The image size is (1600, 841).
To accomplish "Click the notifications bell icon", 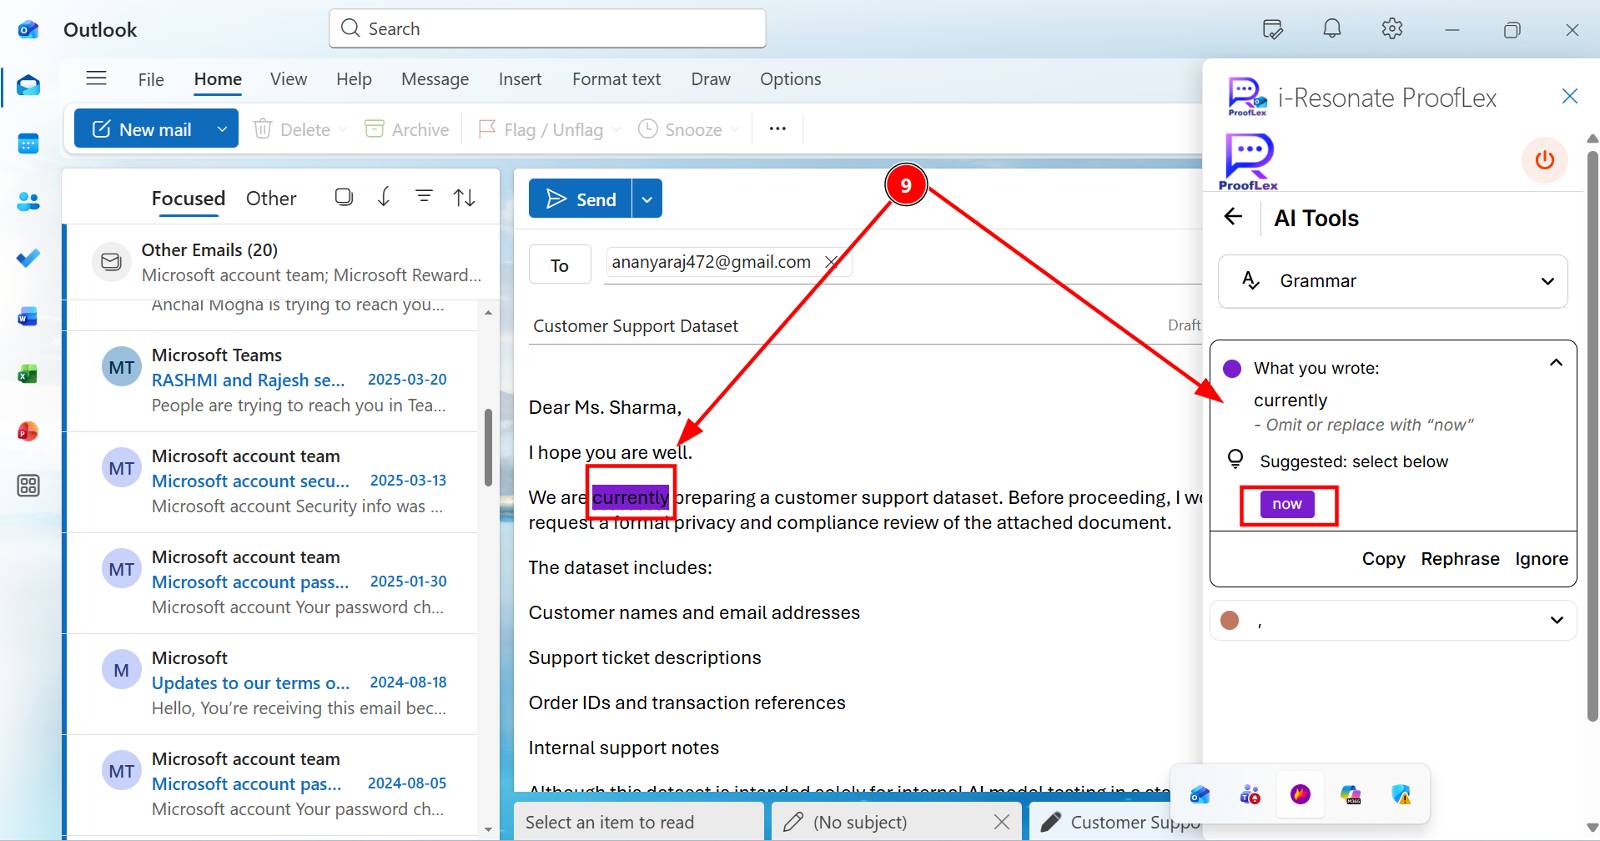I will coord(1332,29).
